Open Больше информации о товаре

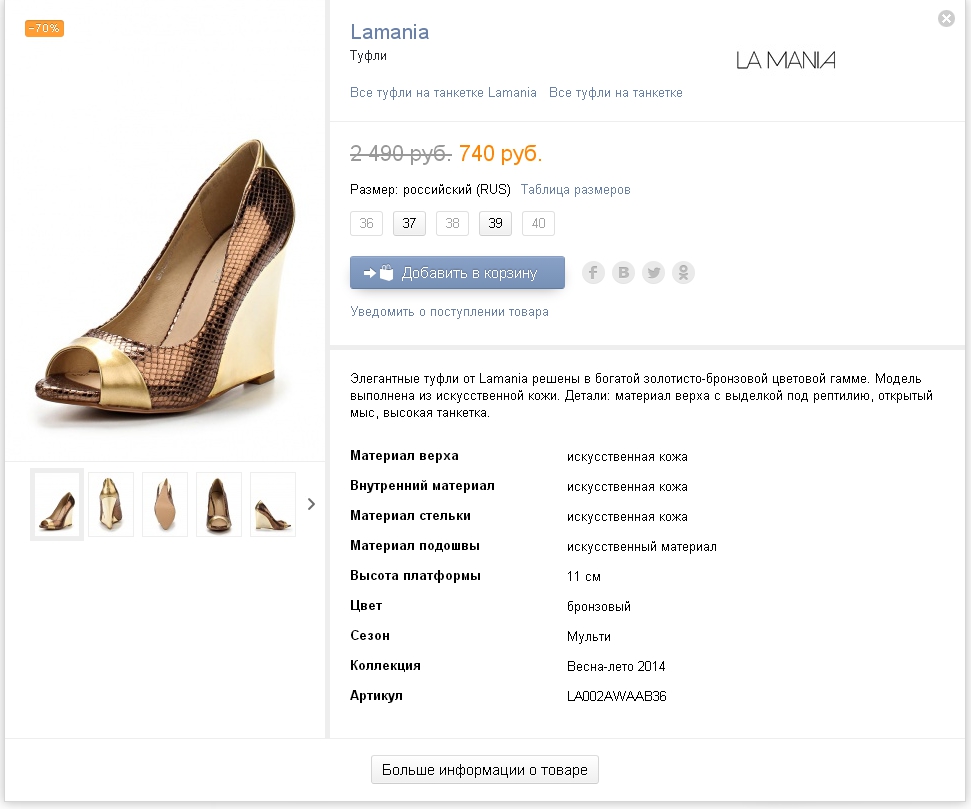tap(485, 770)
